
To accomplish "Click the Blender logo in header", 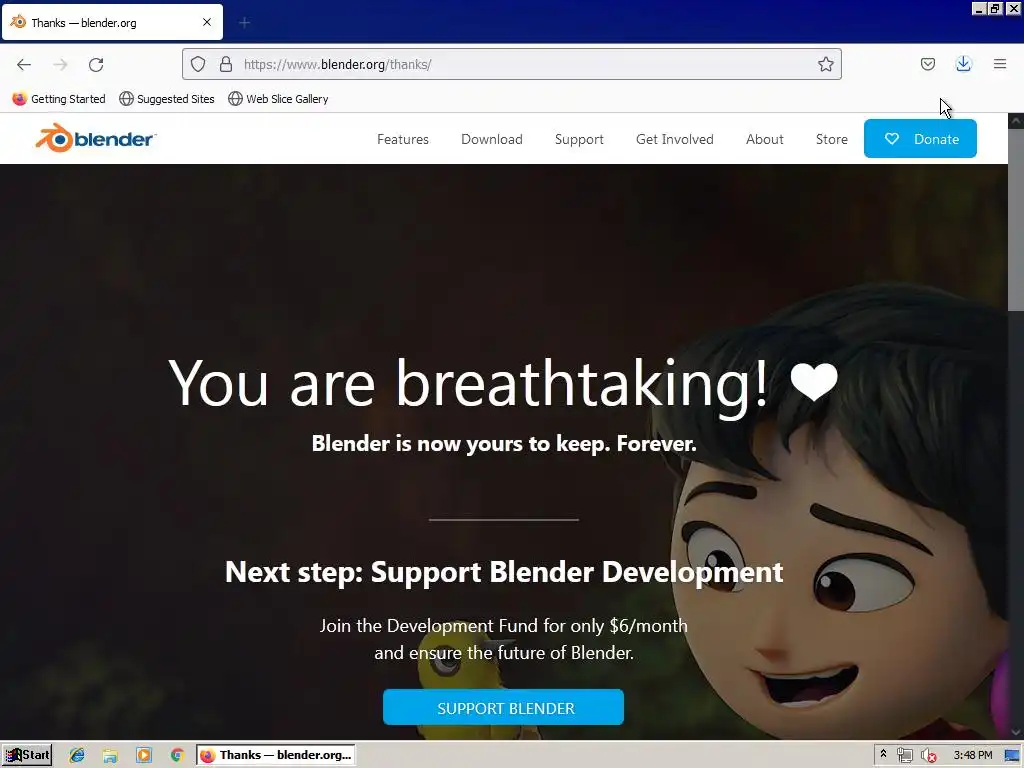I will pos(96,138).
